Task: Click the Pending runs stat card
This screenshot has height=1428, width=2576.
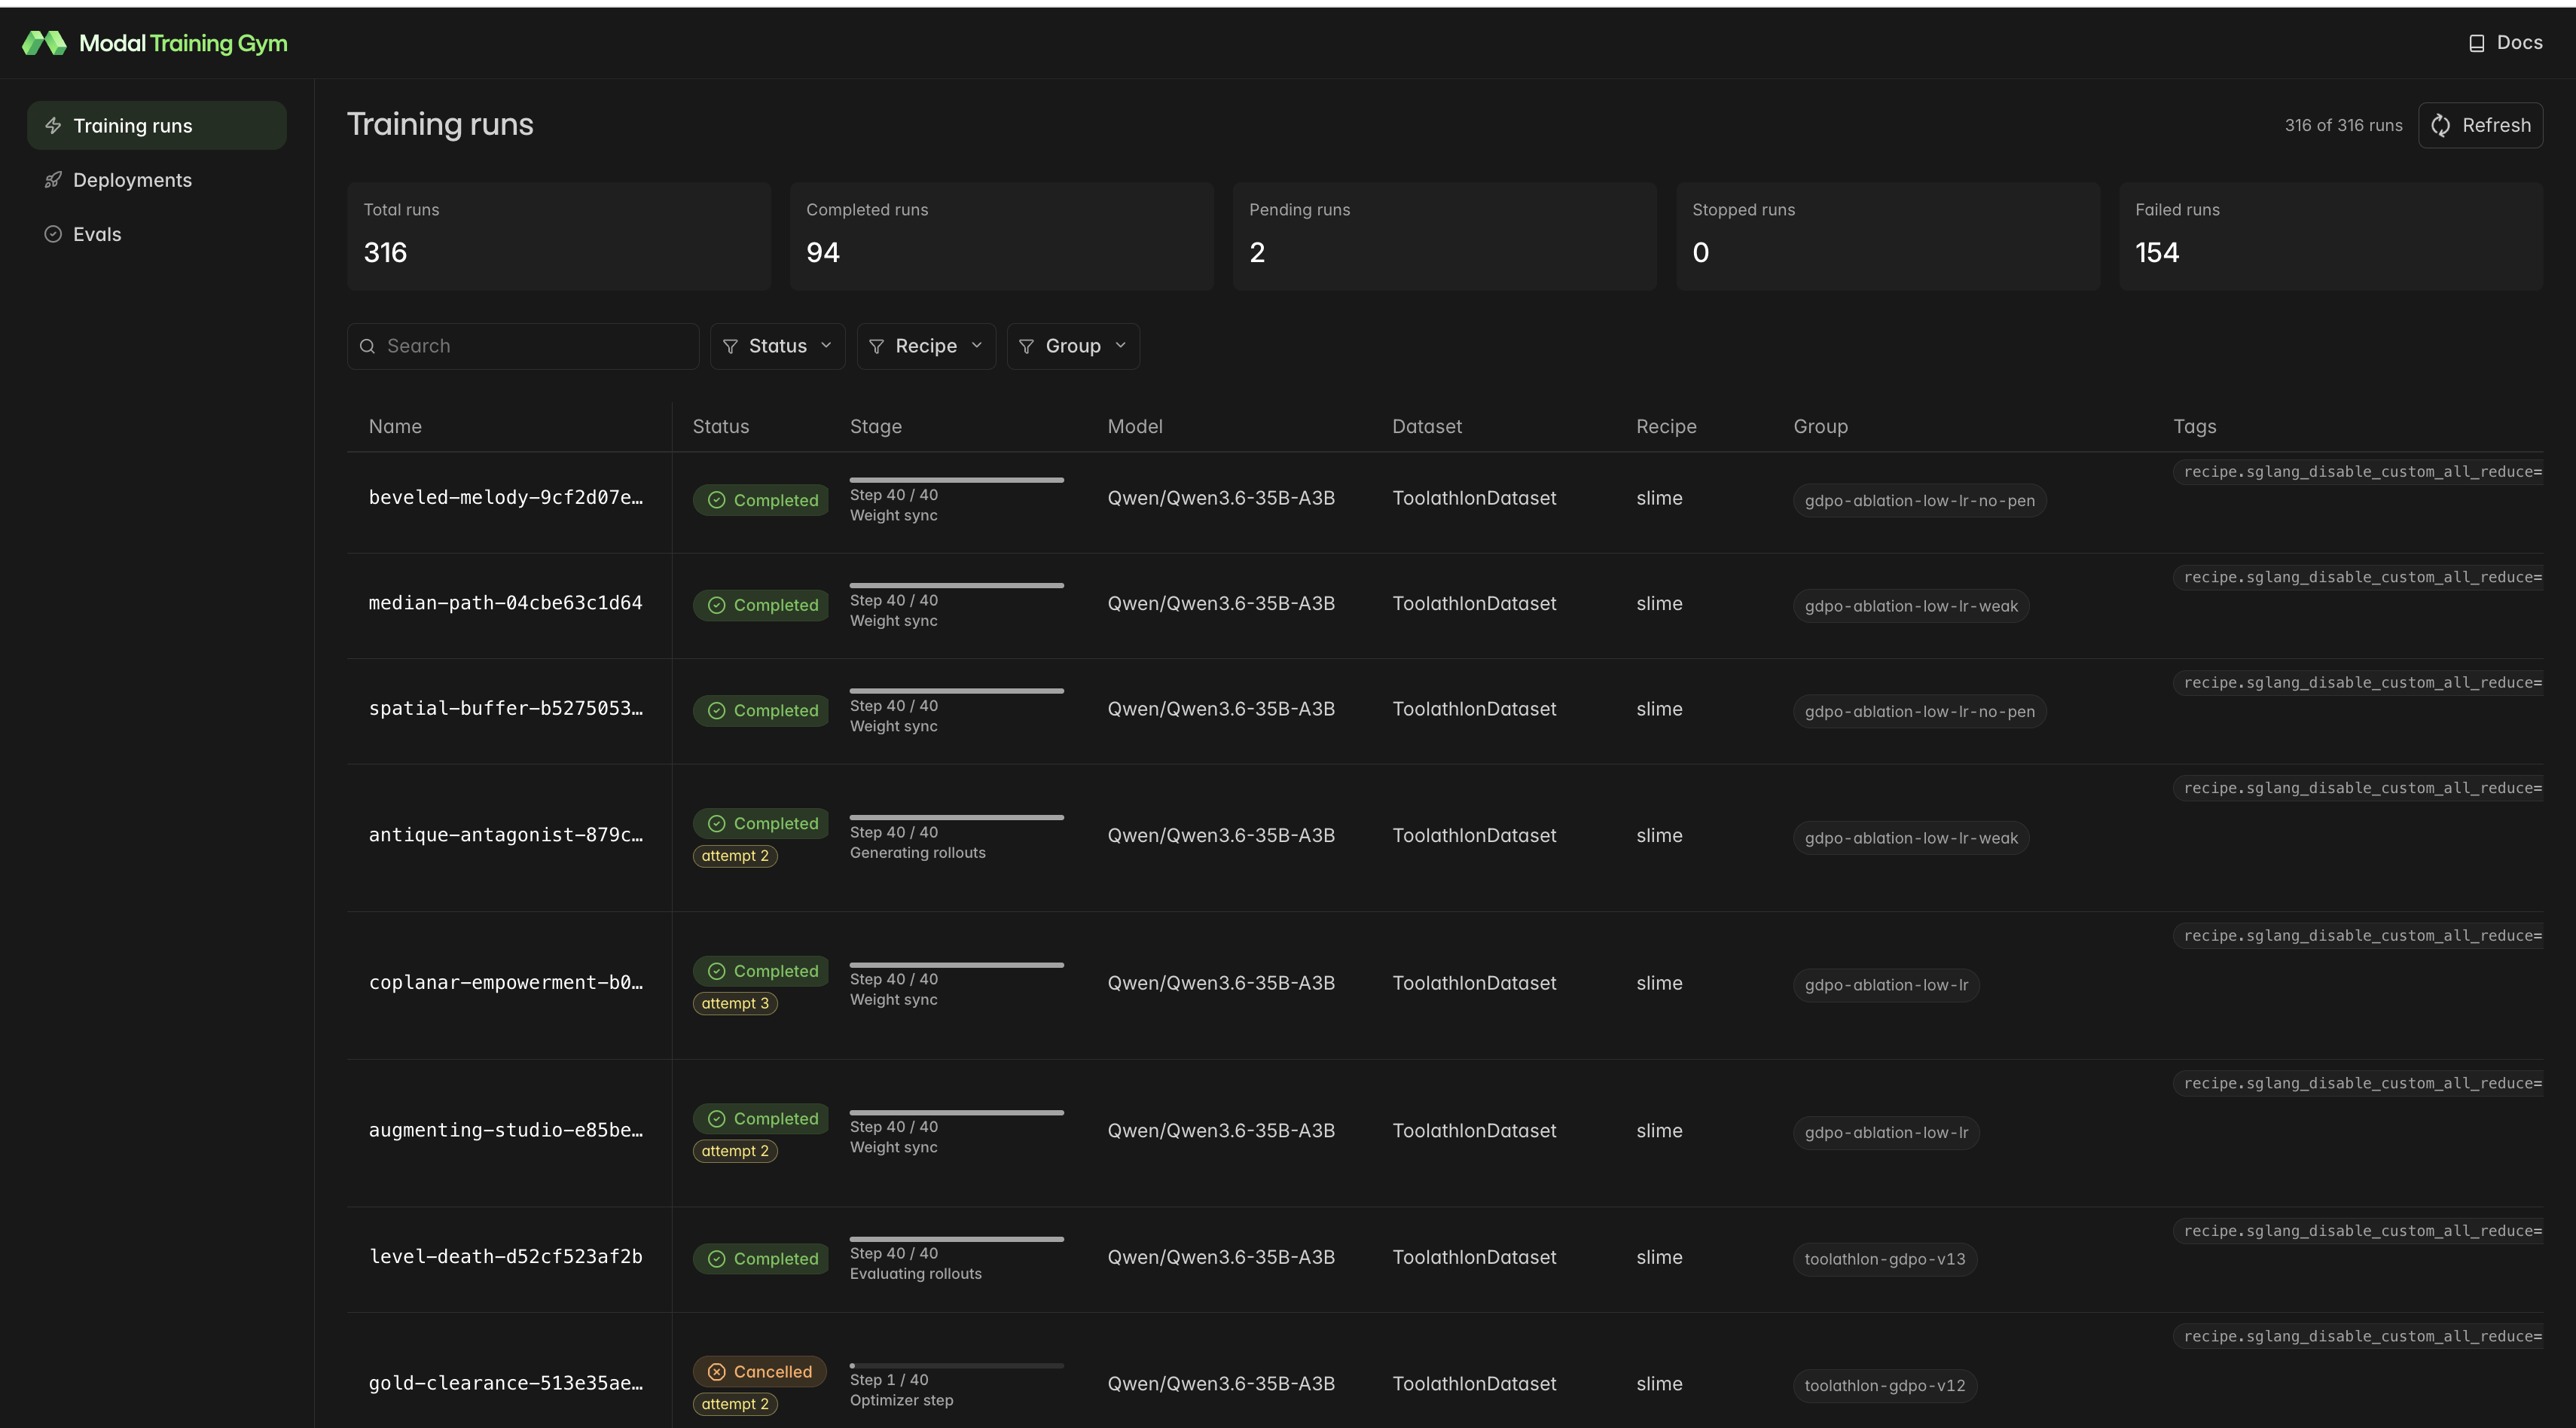Action: [x=1445, y=236]
